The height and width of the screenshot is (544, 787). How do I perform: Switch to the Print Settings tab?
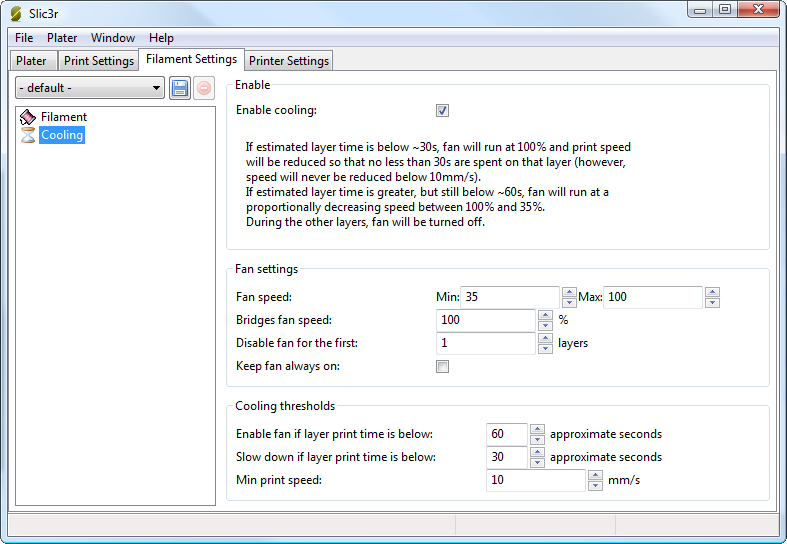pos(99,61)
